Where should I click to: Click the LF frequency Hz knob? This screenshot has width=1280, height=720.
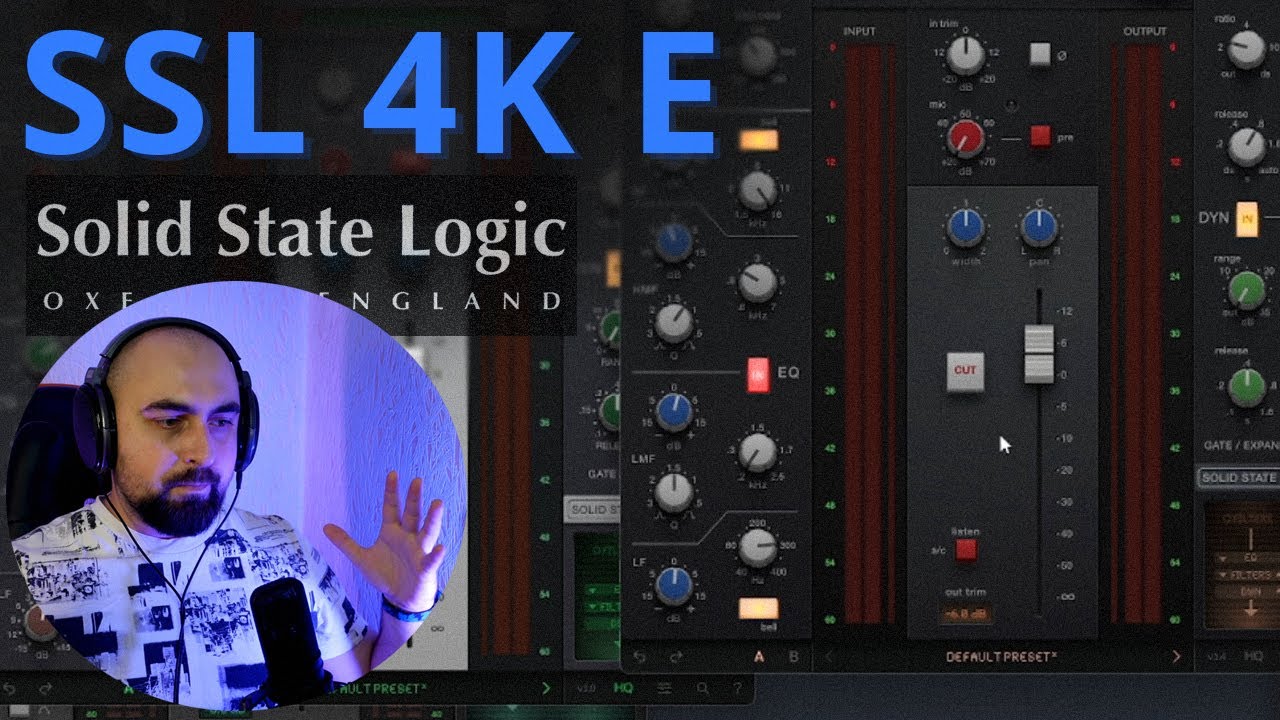[758, 546]
